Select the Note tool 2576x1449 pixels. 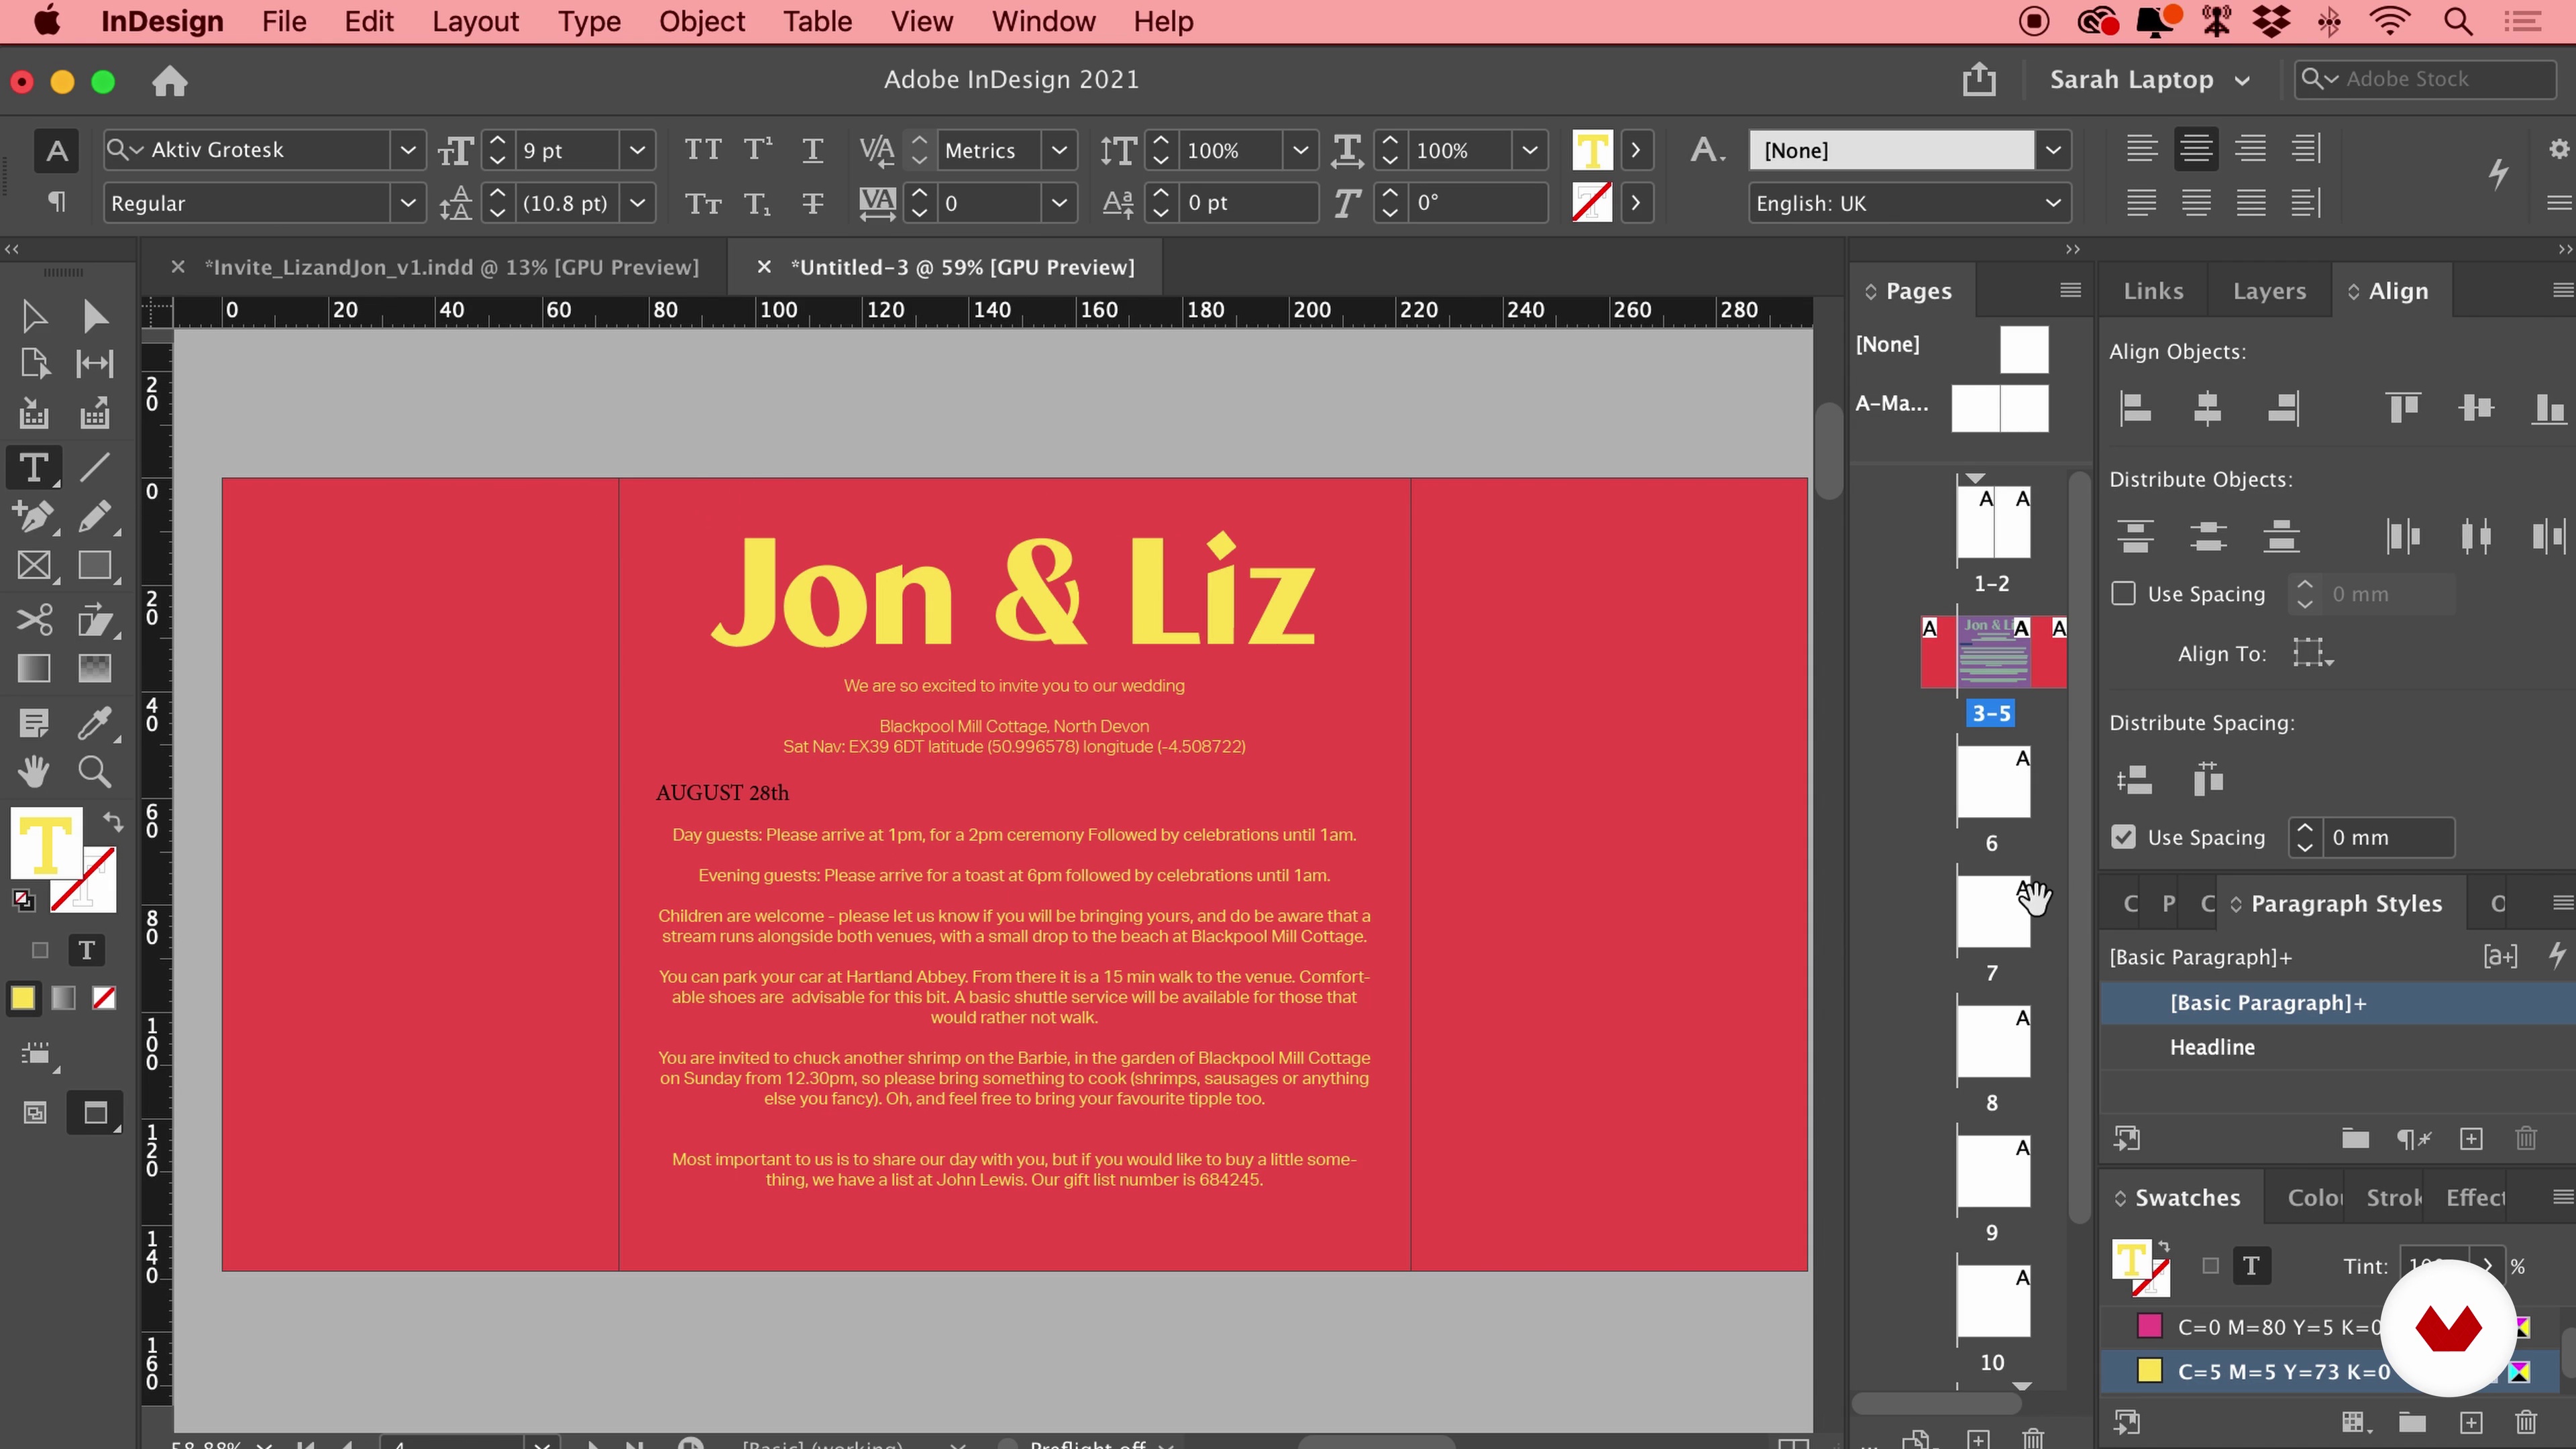pyautogui.click(x=34, y=722)
